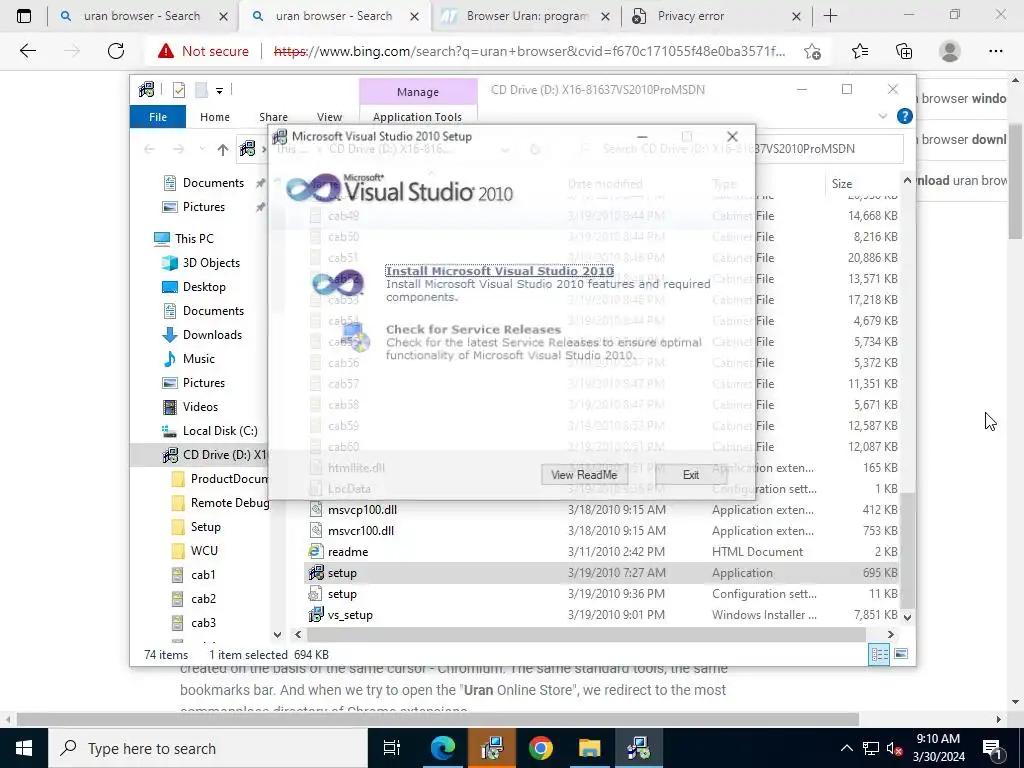Image resolution: width=1024 pixels, height=768 pixels.
Task: Click Install Microsoft Visual Studio 2010 link
Action: (500, 271)
